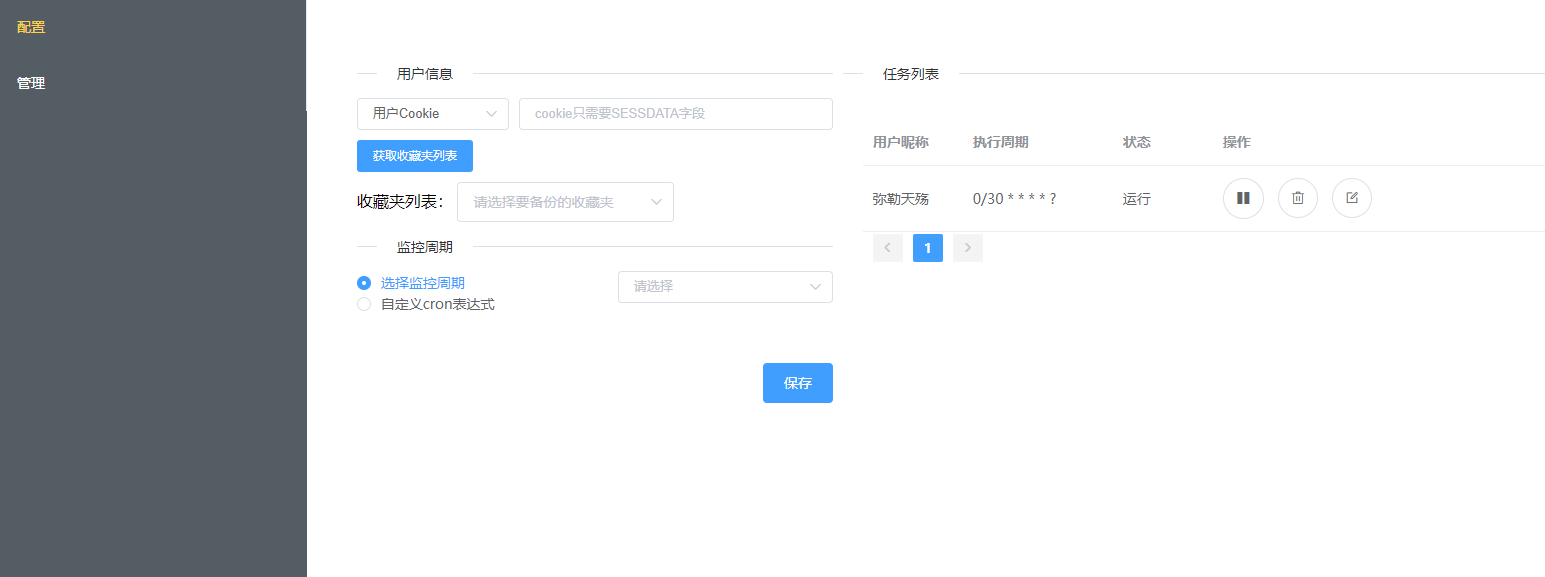Viewport: 1545px width, 577px height.
Task: Open the 请选择 monitoring period dropdown
Action: 724,287
